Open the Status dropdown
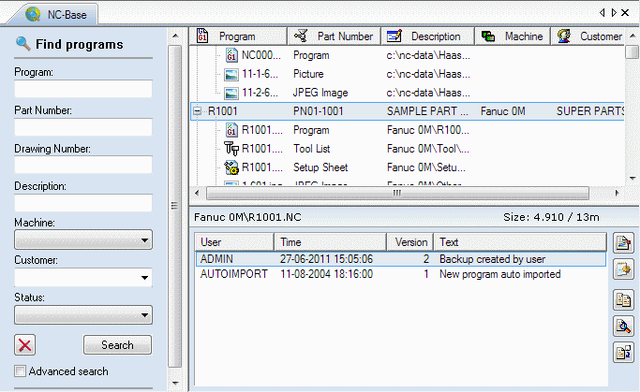Screen dimensions: 640x392 (x=83, y=315)
